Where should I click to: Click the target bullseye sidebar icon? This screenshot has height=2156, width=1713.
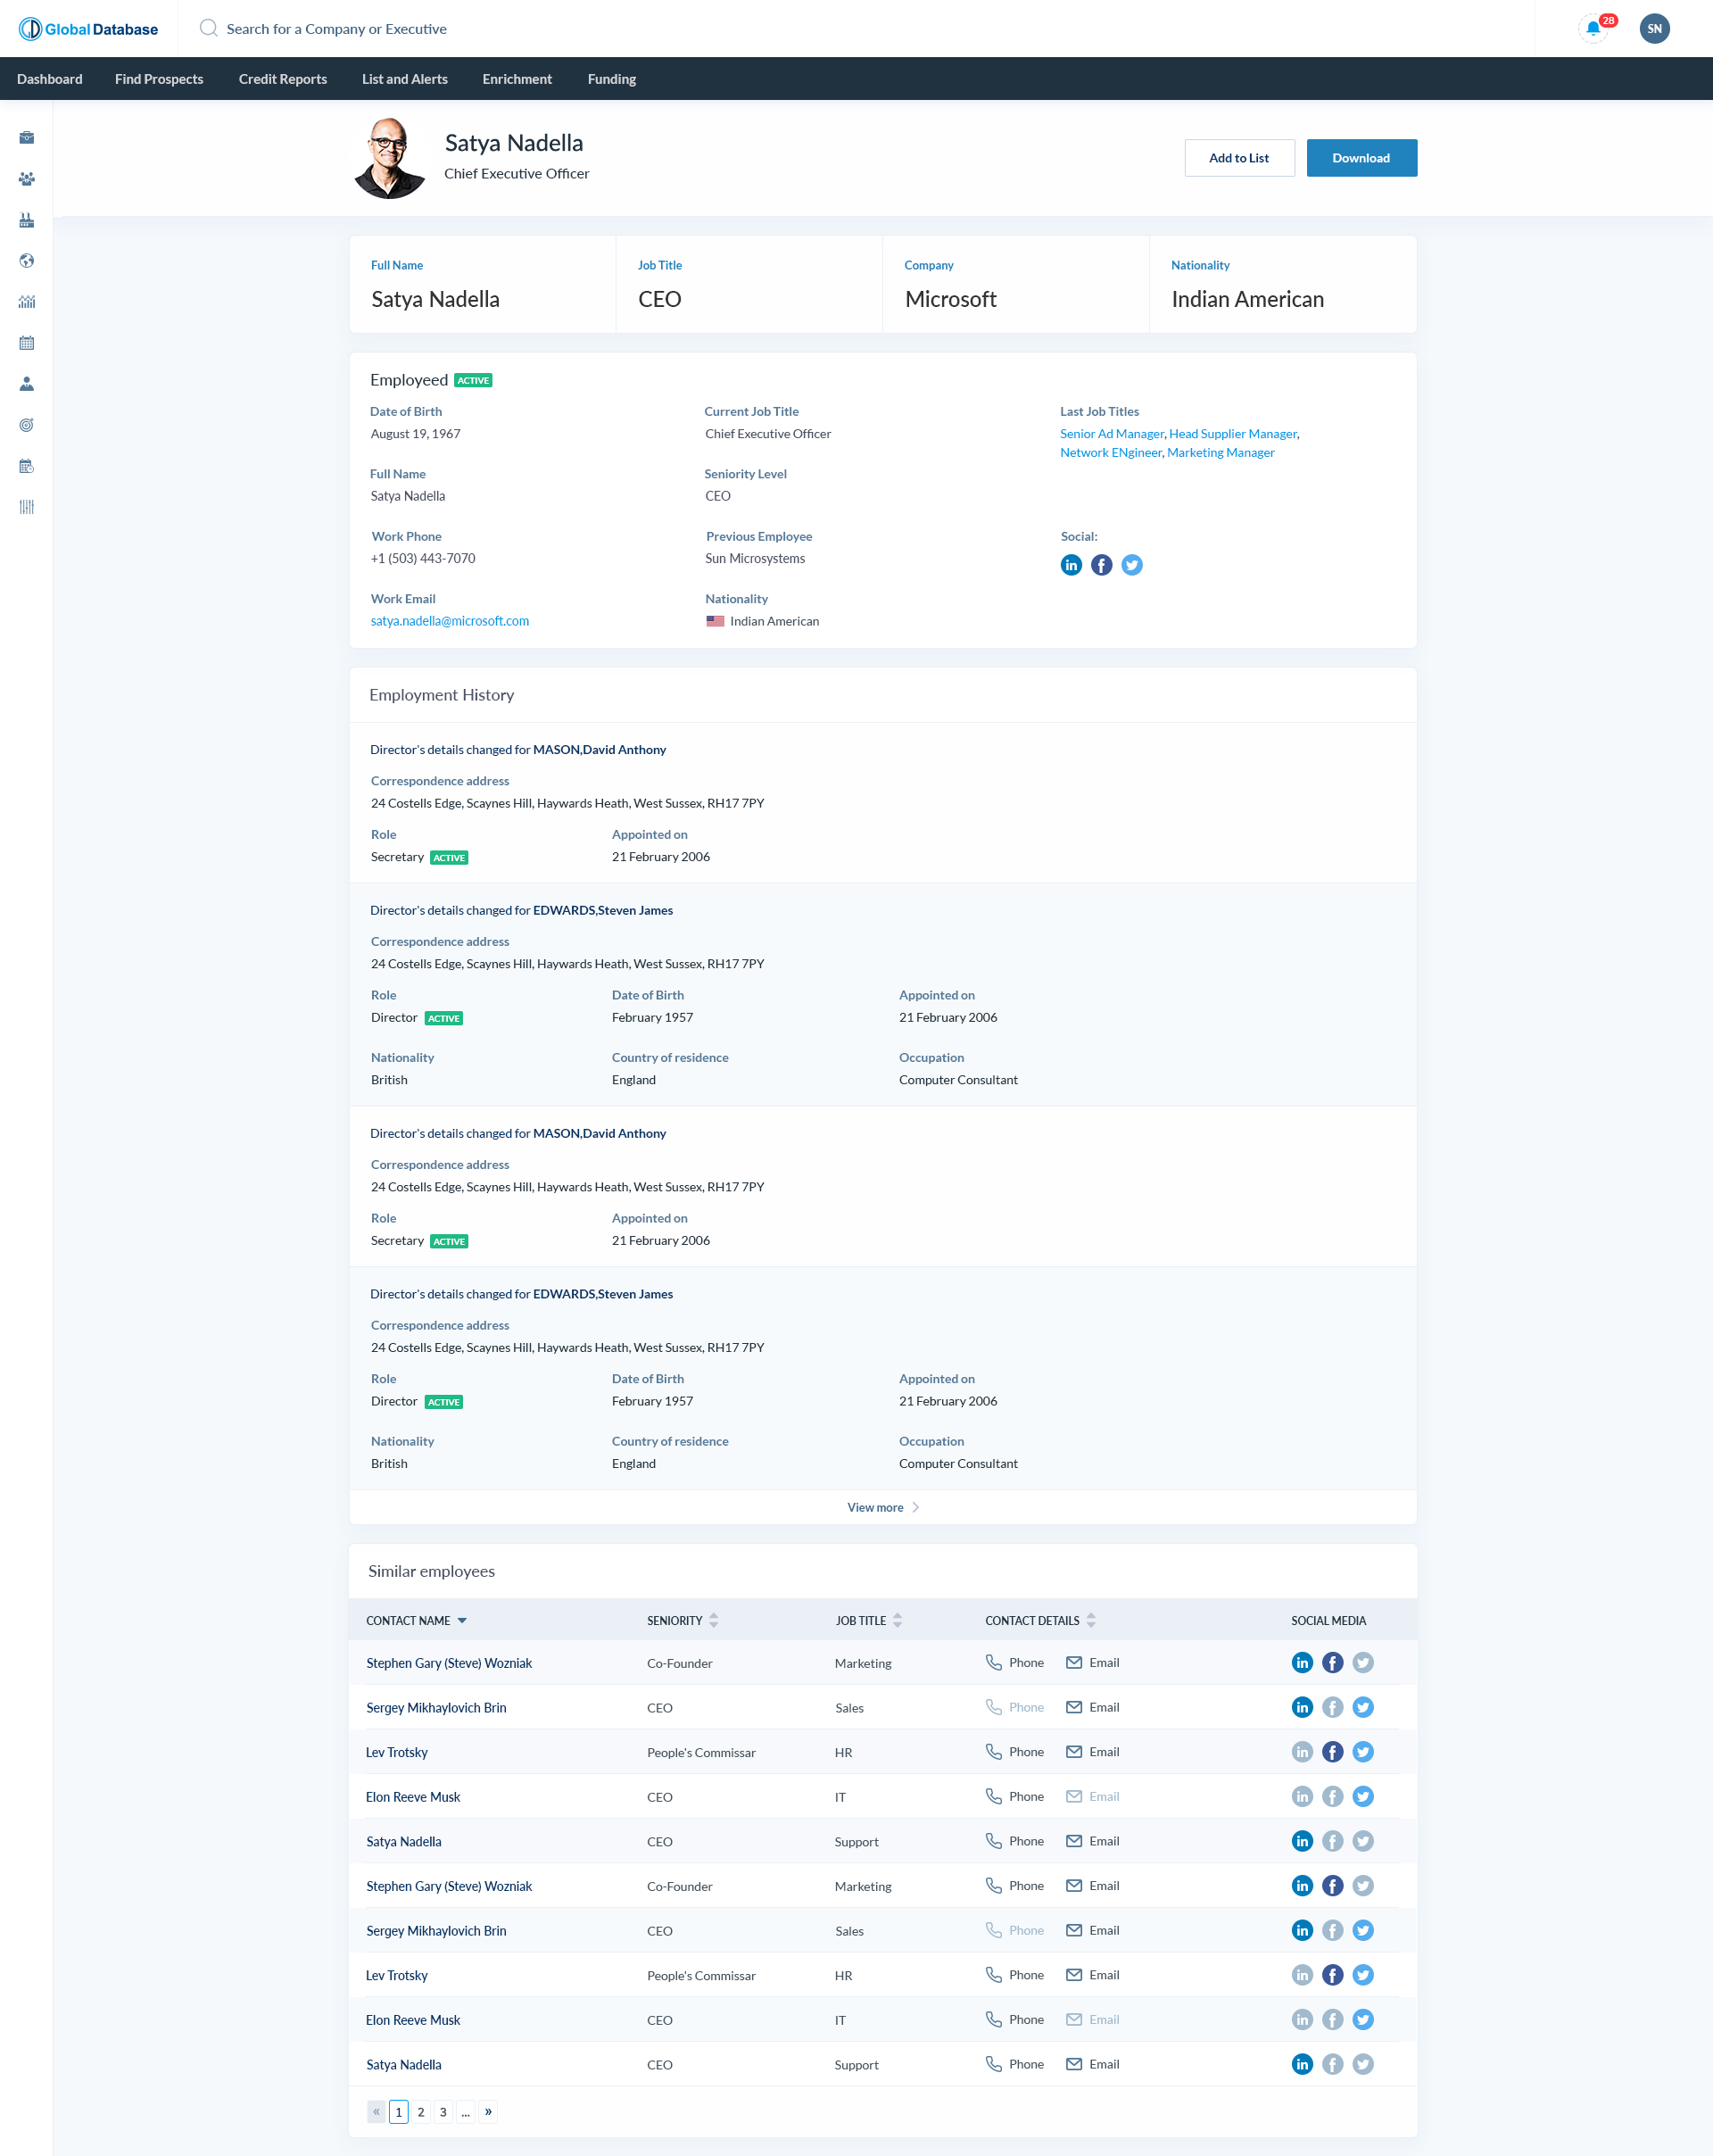[x=27, y=425]
